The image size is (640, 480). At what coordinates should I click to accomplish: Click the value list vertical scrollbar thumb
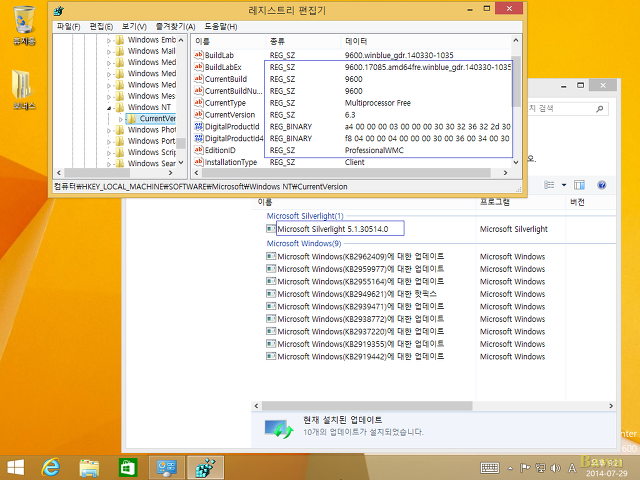516,81
